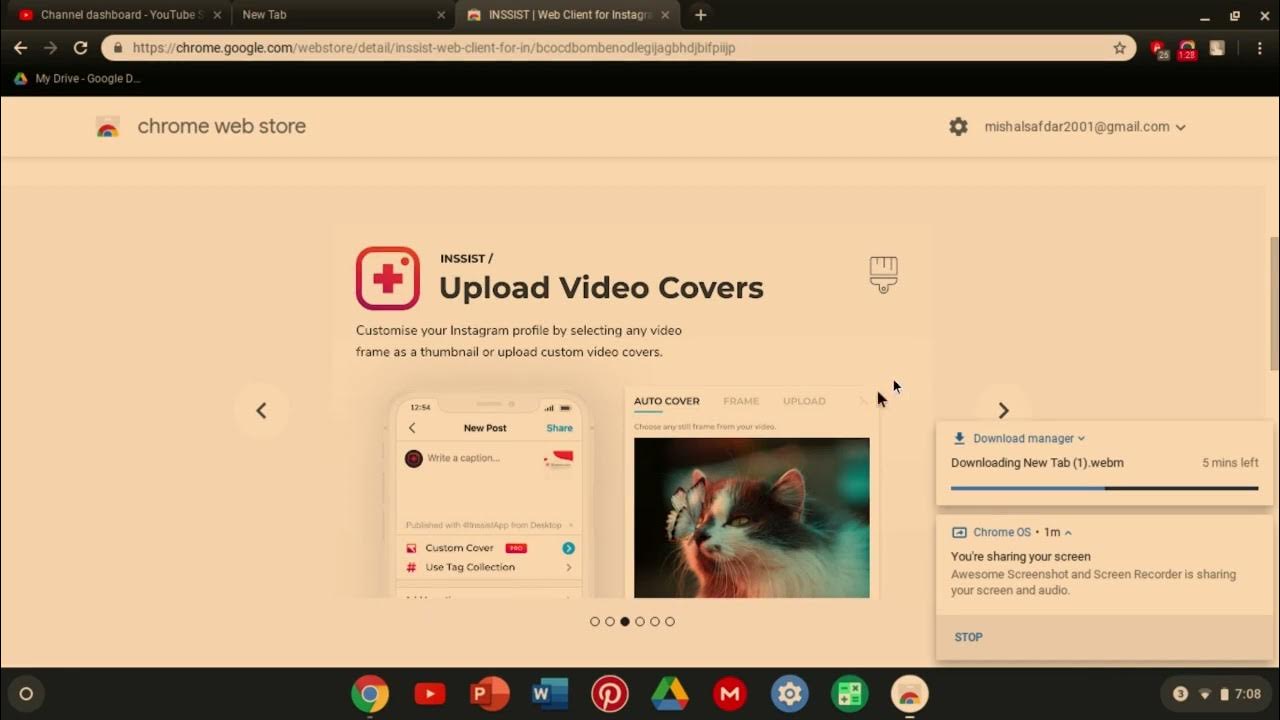Select the first carousel dot
This screenshot has width=1280, height=720.
(x=595, y=621)
